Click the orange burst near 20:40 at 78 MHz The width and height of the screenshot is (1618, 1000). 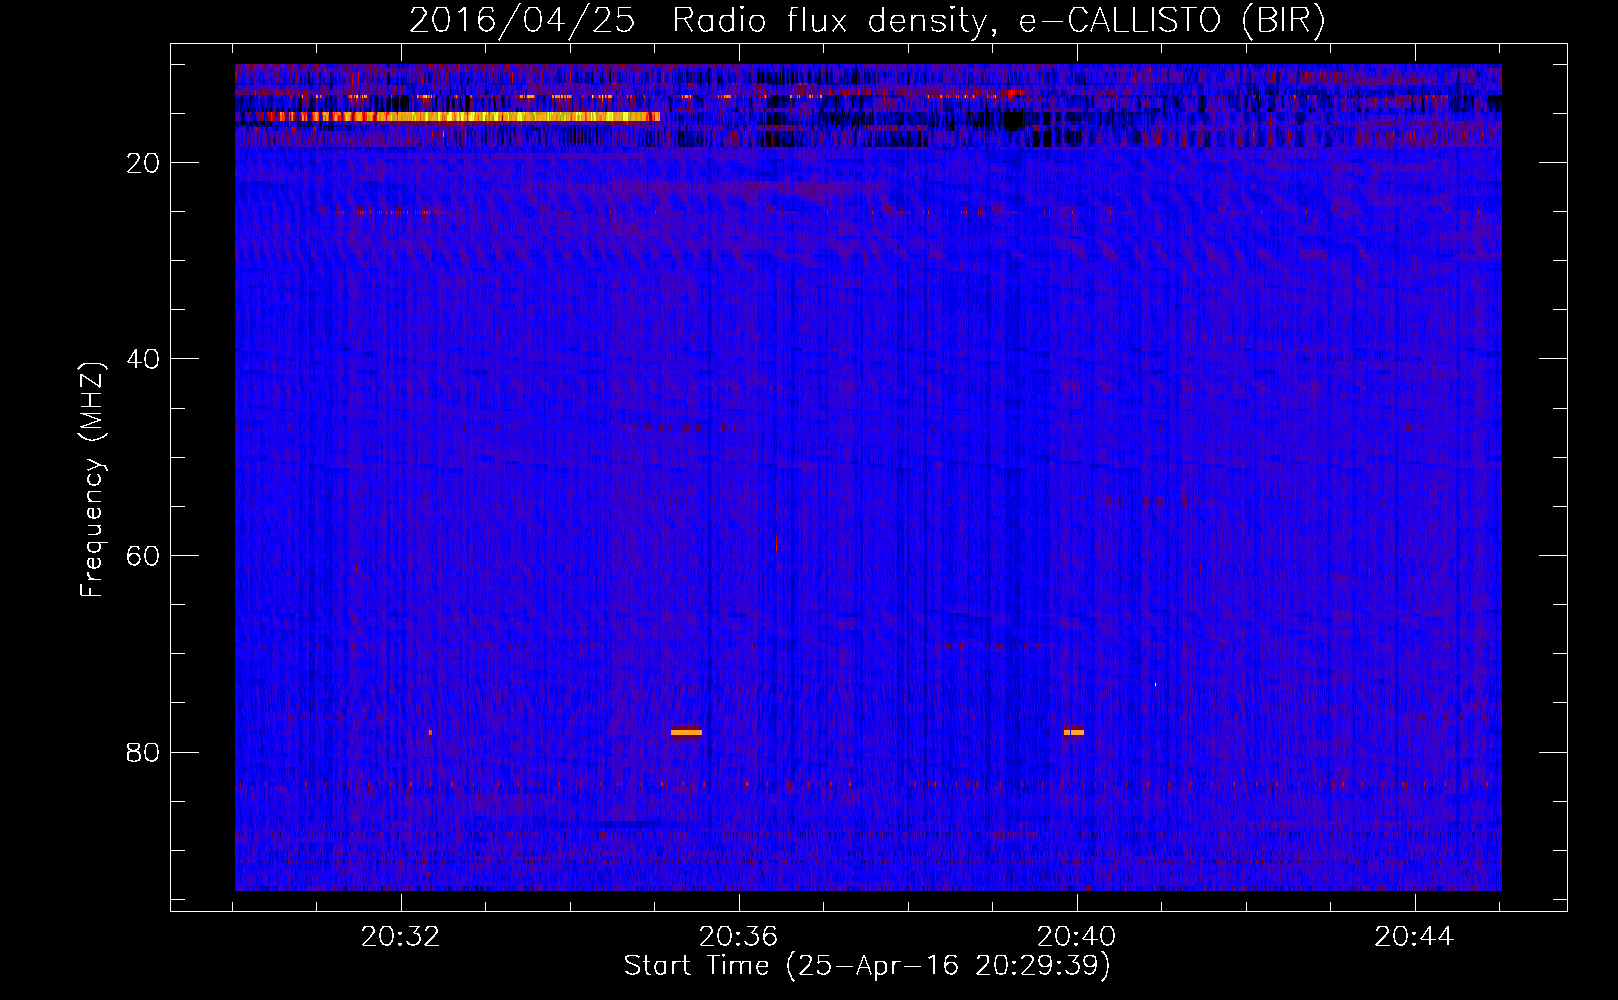1074,732
